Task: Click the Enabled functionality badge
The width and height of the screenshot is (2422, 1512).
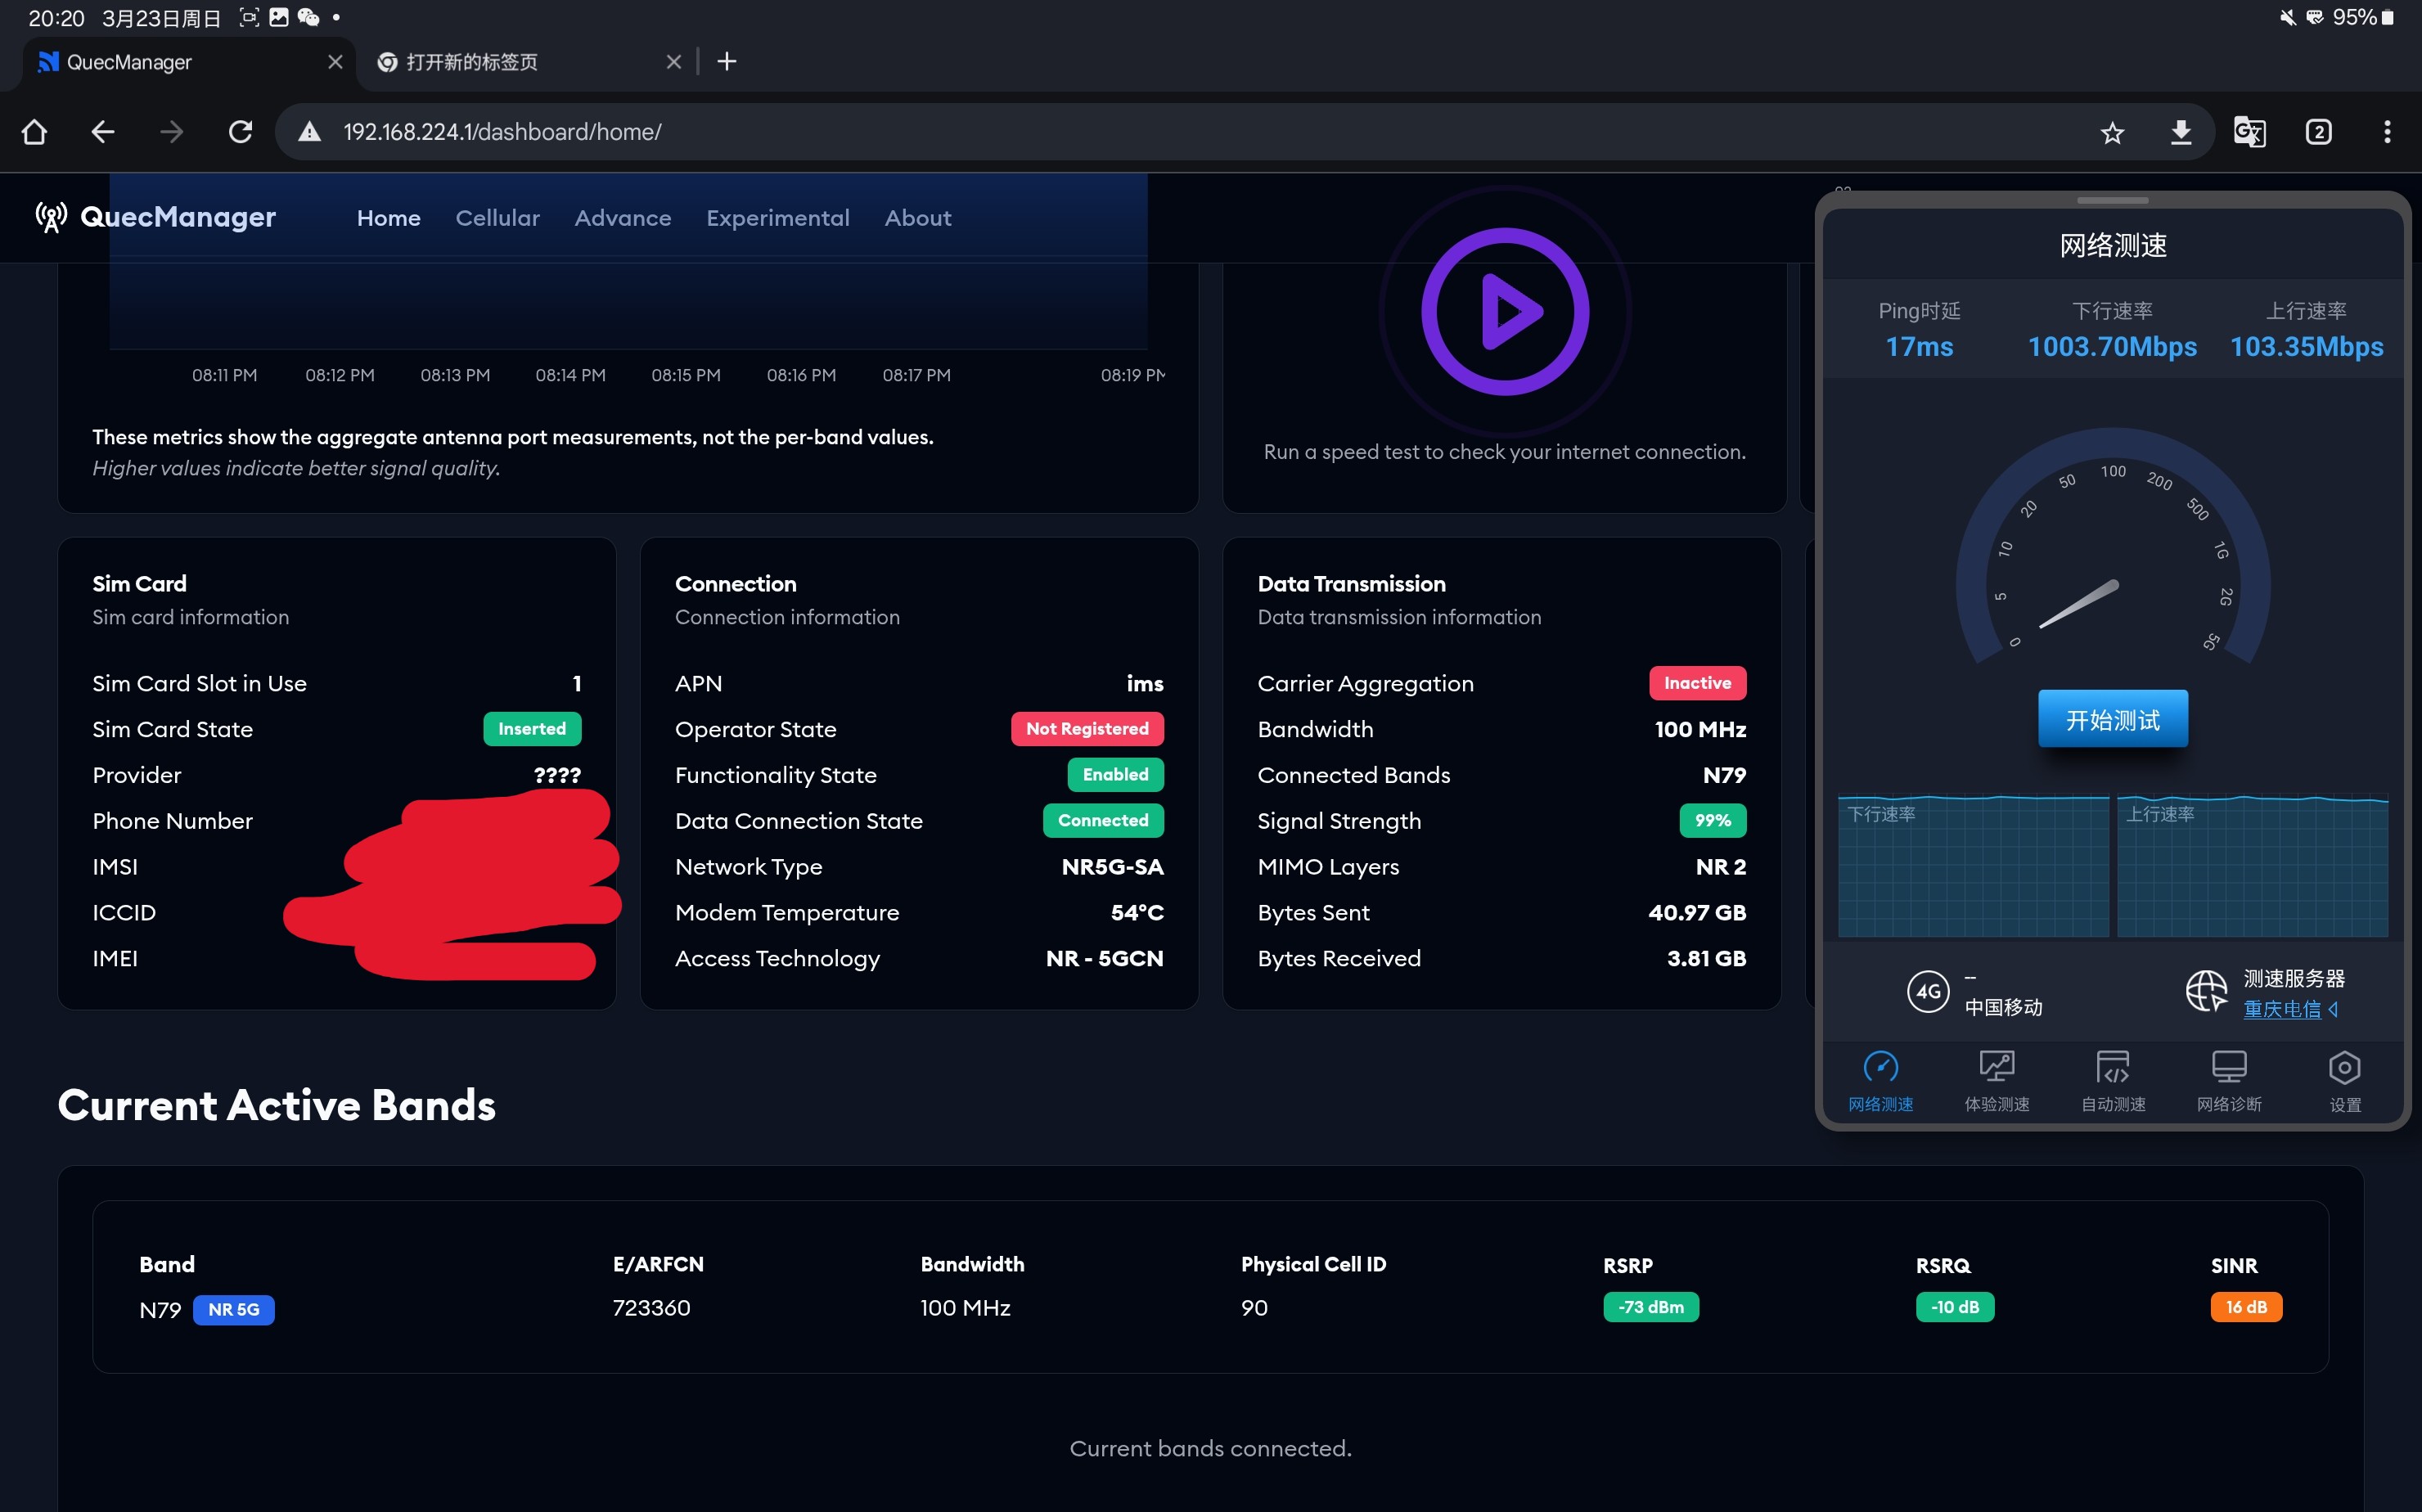Action: (x=1115, y=775)
